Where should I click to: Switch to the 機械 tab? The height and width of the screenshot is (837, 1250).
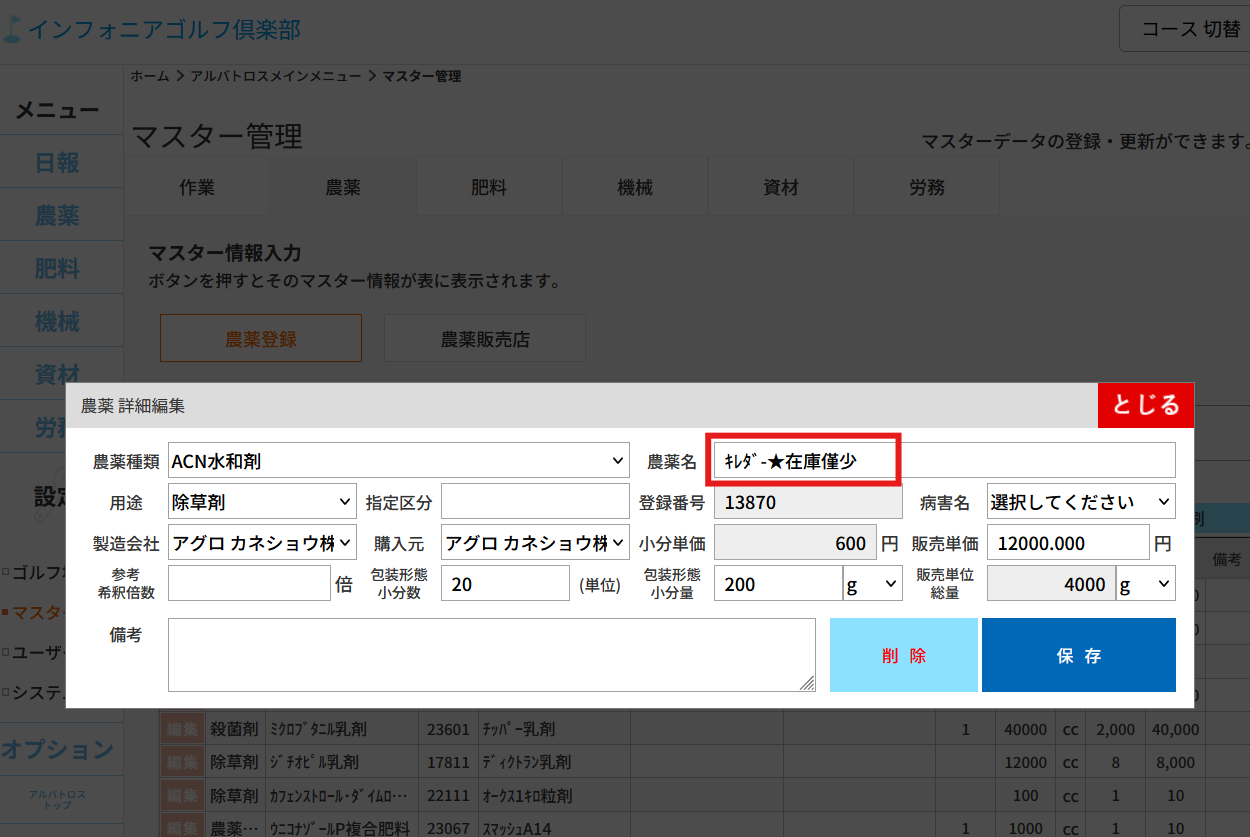[635, 187]
